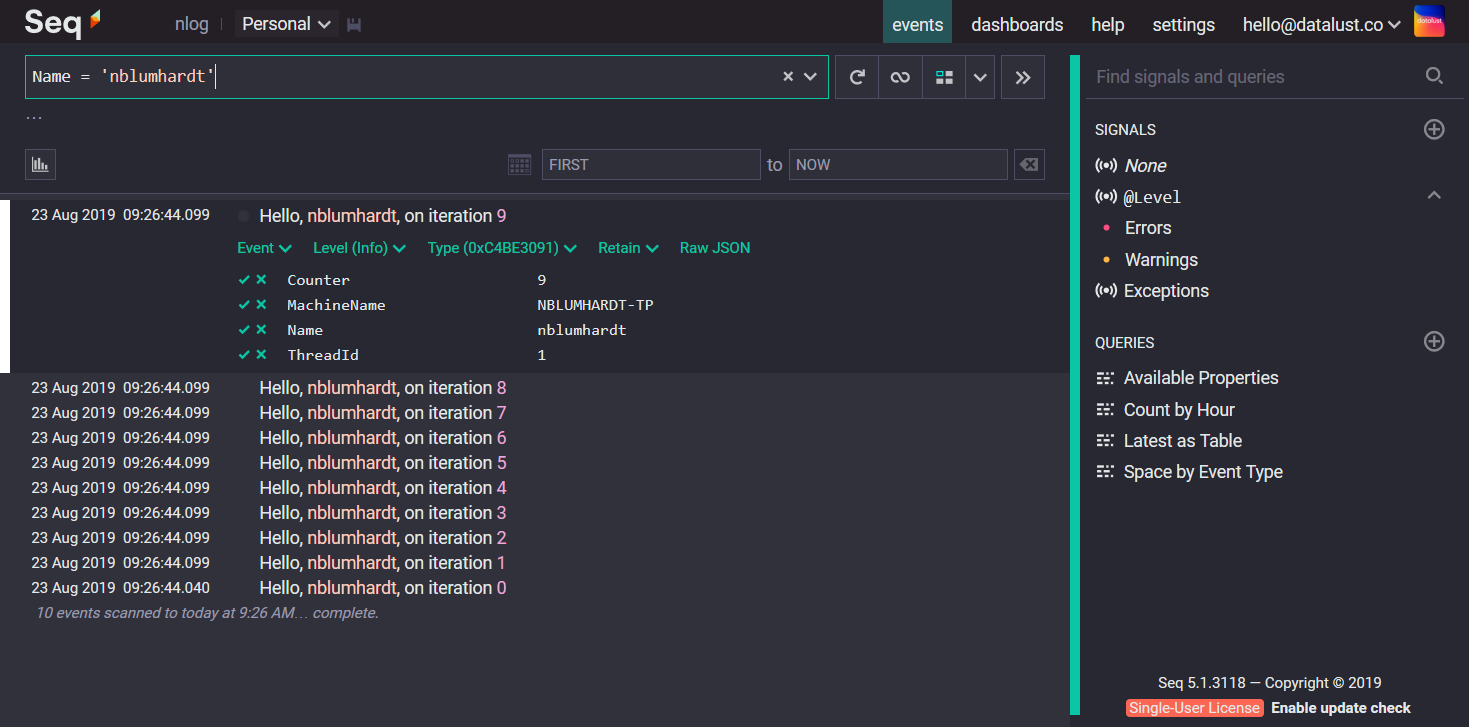Open the Type (0xC4BE3091) dropdown
Image resolution: width=1469 pixels, height=727 pixels.
[x=502, y=248]
